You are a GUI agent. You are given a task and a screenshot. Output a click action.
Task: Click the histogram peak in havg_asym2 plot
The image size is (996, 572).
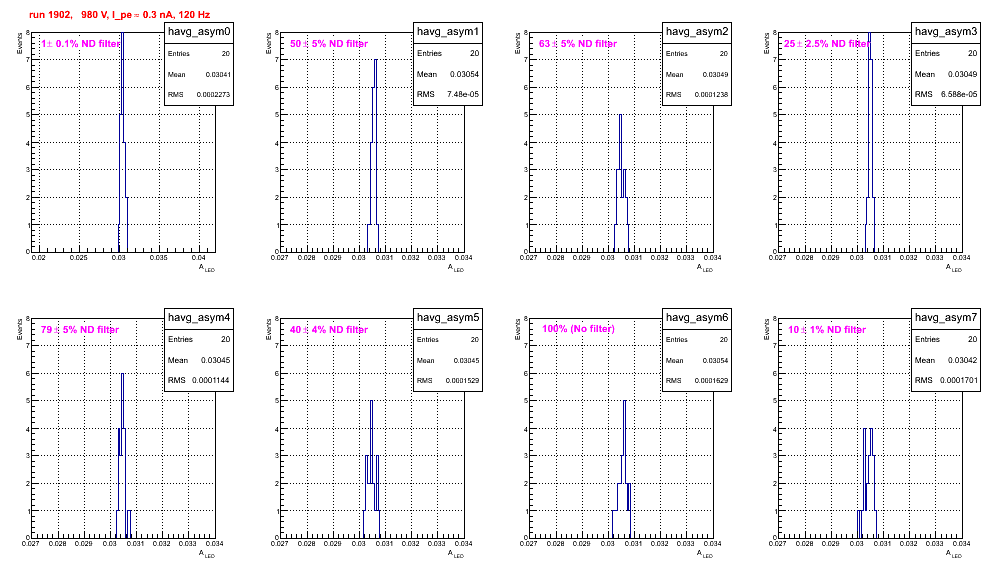click(x=621, y=116)
